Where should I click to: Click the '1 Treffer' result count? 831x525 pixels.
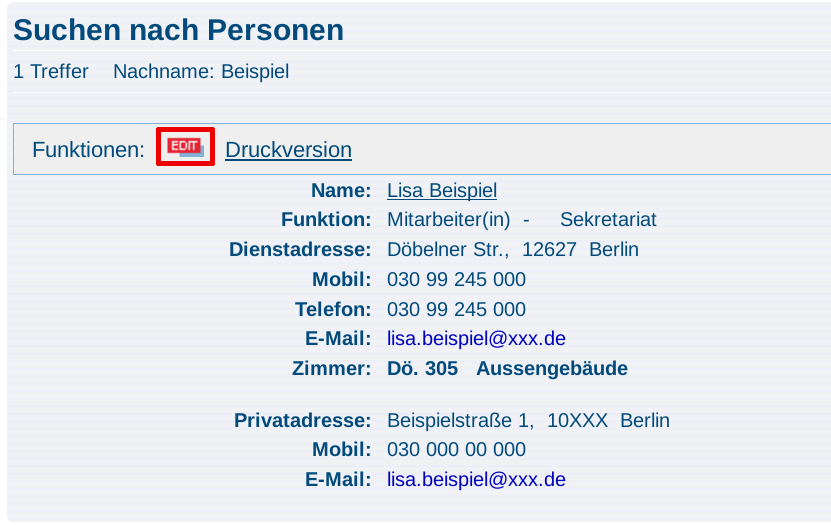(x=51, y=72)
